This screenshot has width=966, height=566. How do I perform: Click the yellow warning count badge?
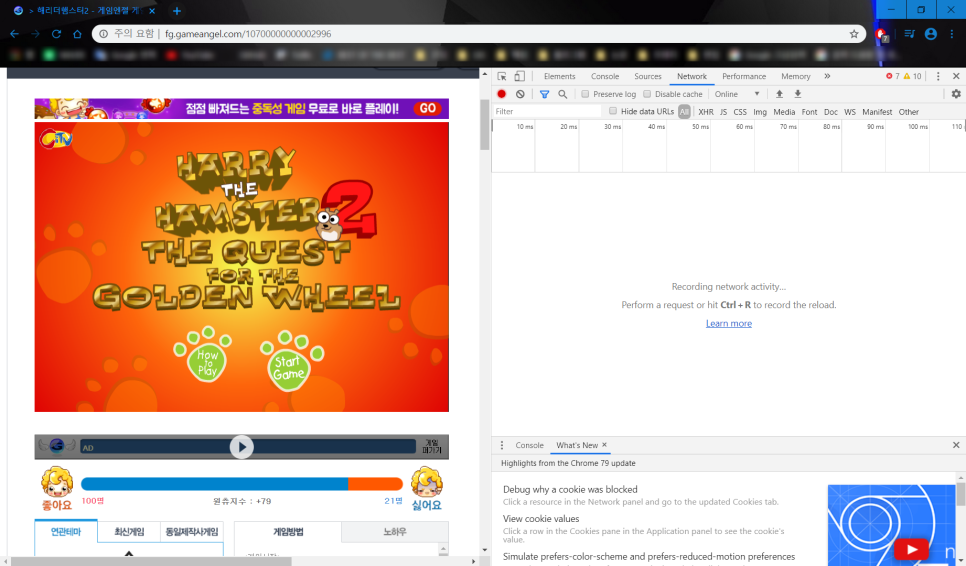912,76
